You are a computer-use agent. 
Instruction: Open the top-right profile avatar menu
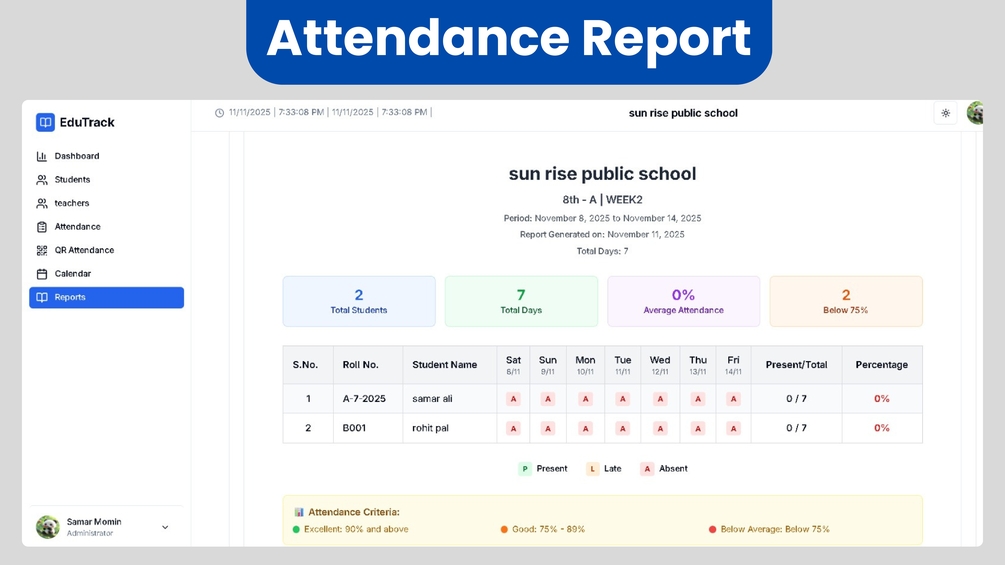pos(975,113)
